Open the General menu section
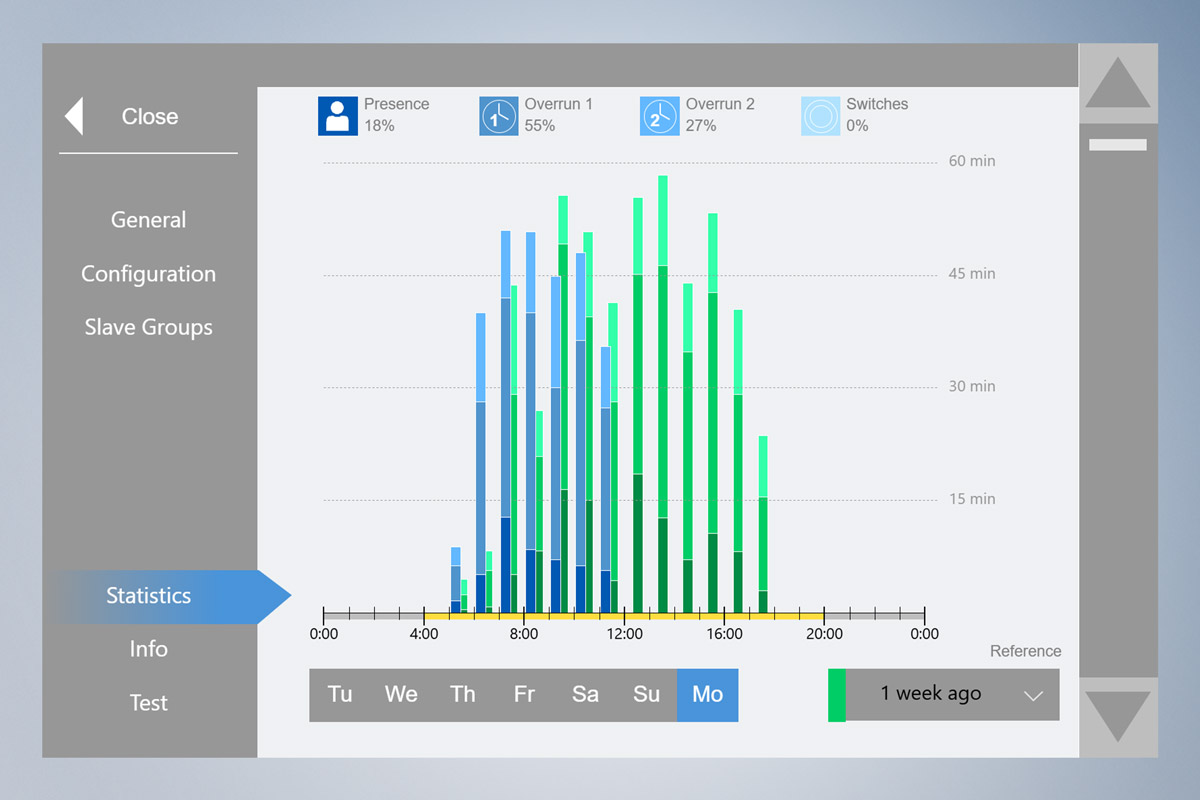Viewport: 1200px width, 800px height. tap(148, 220)
